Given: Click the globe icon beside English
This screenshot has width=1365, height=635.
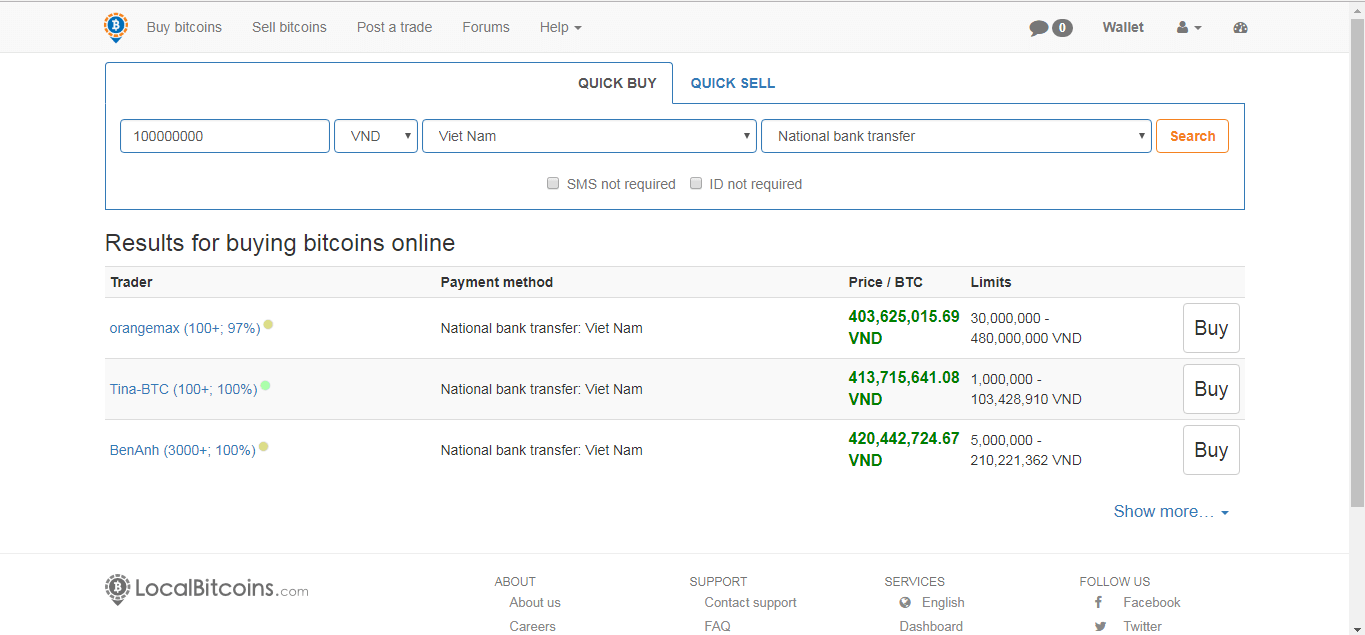Looking at the screenshot, I should tap(905, 603).
